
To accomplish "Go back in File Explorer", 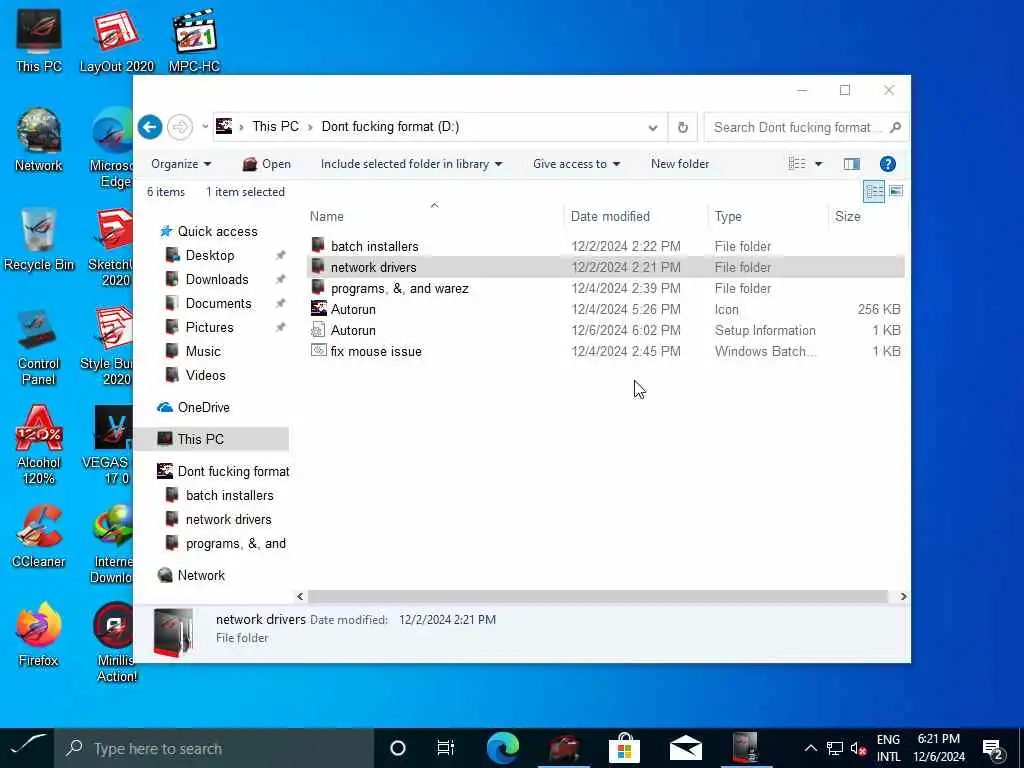I will [150, 127].
